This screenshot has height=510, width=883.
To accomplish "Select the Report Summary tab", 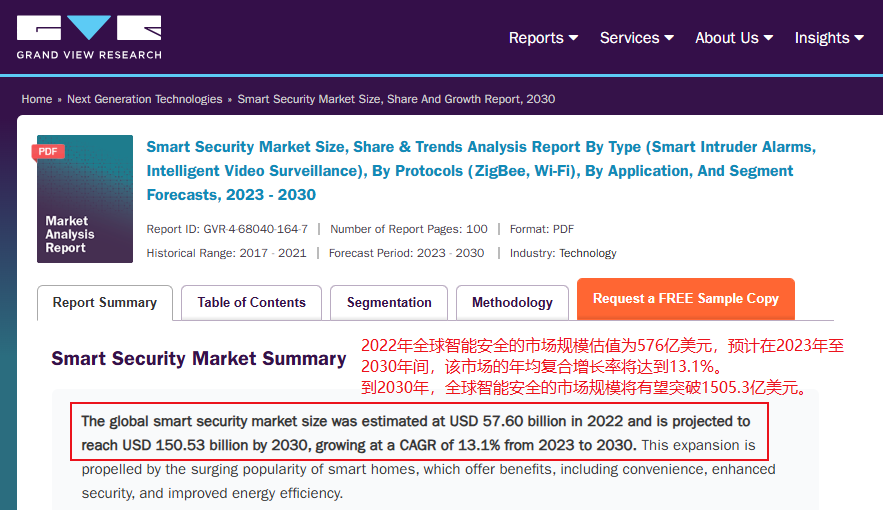I will (105, 303).
